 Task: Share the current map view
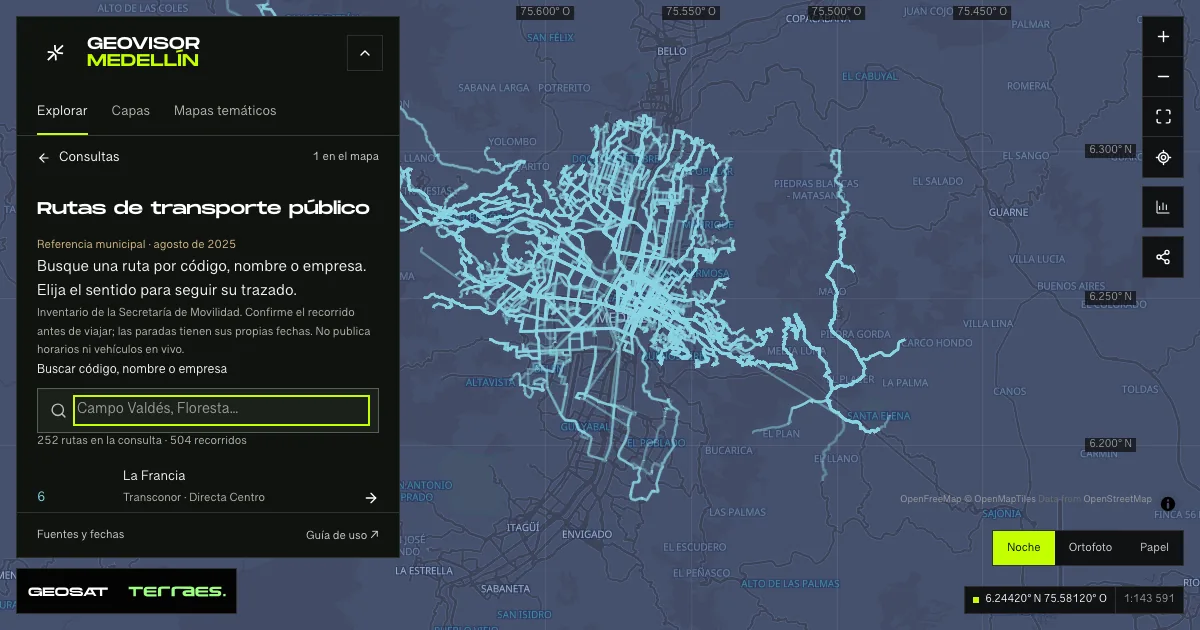coord(1163,257)
